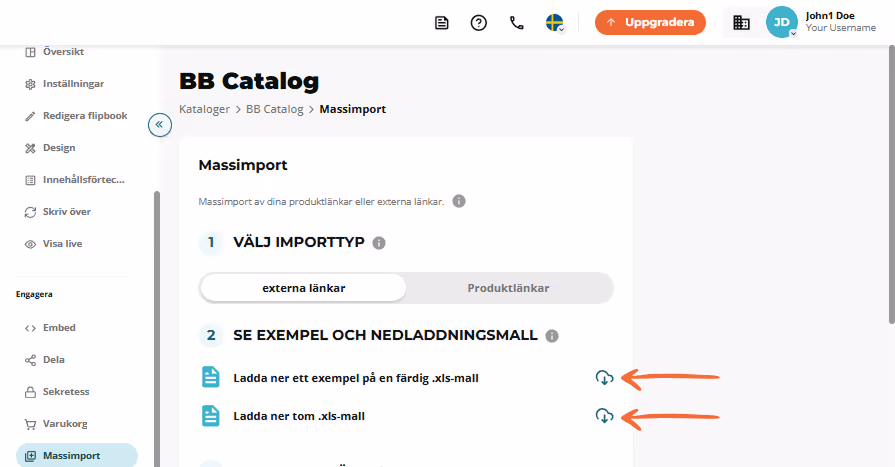This screenshot has height=467, width=895.
Task: Go to BB Catalog breadcrumb link
Action: 275,109
